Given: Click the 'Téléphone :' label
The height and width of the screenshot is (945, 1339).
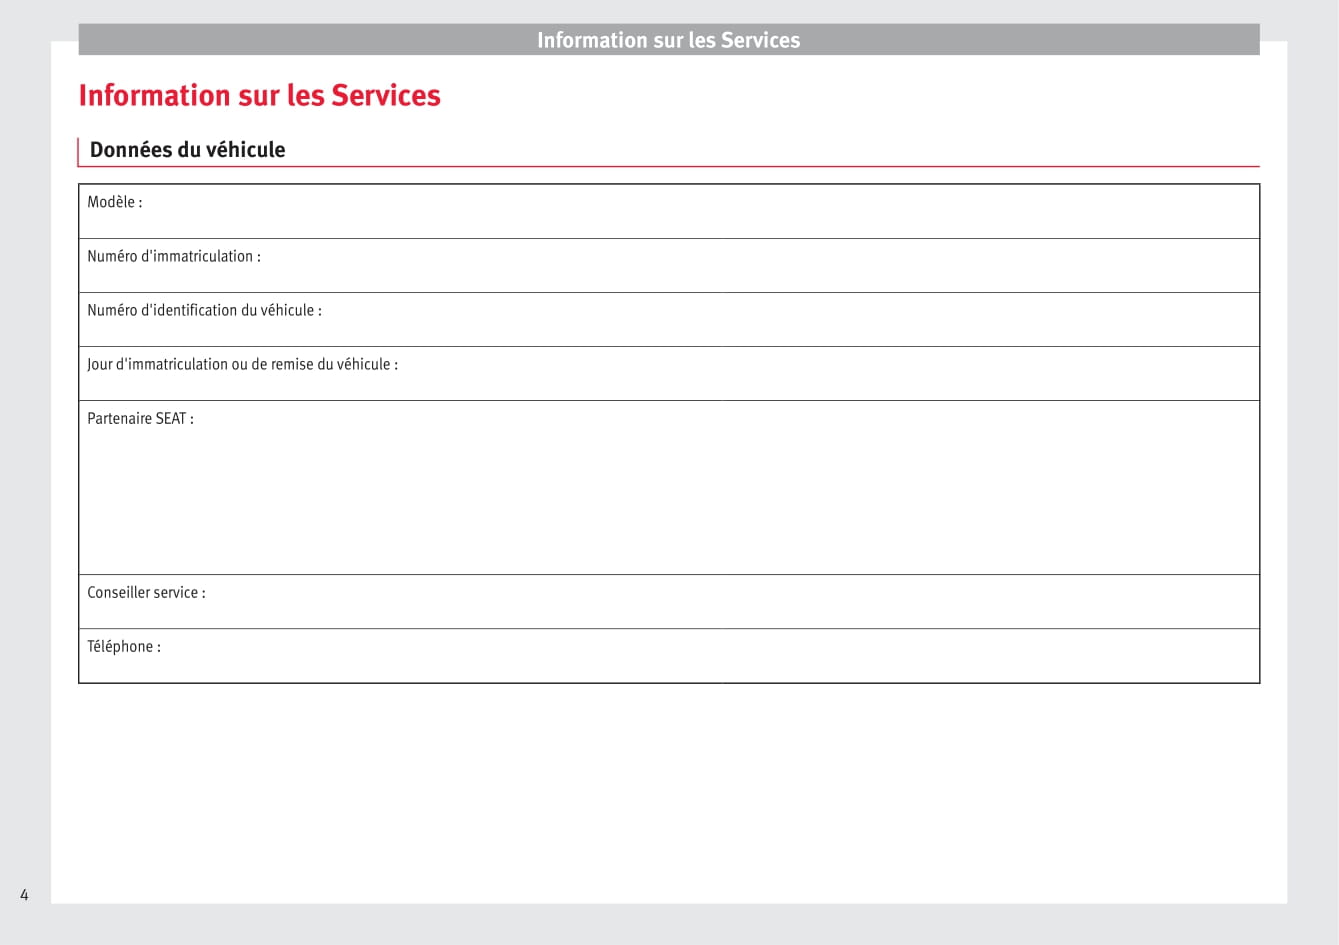Looking at the screenshot, I should point(123,646).
